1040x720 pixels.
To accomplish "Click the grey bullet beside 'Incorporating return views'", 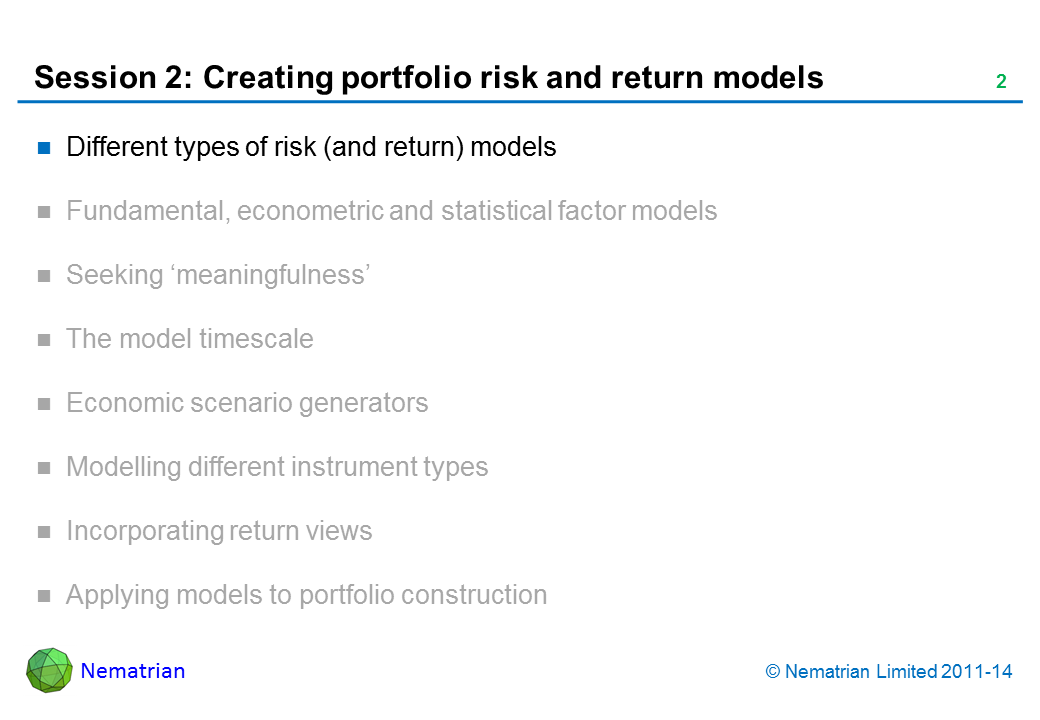I will click(x=44, y=532).
